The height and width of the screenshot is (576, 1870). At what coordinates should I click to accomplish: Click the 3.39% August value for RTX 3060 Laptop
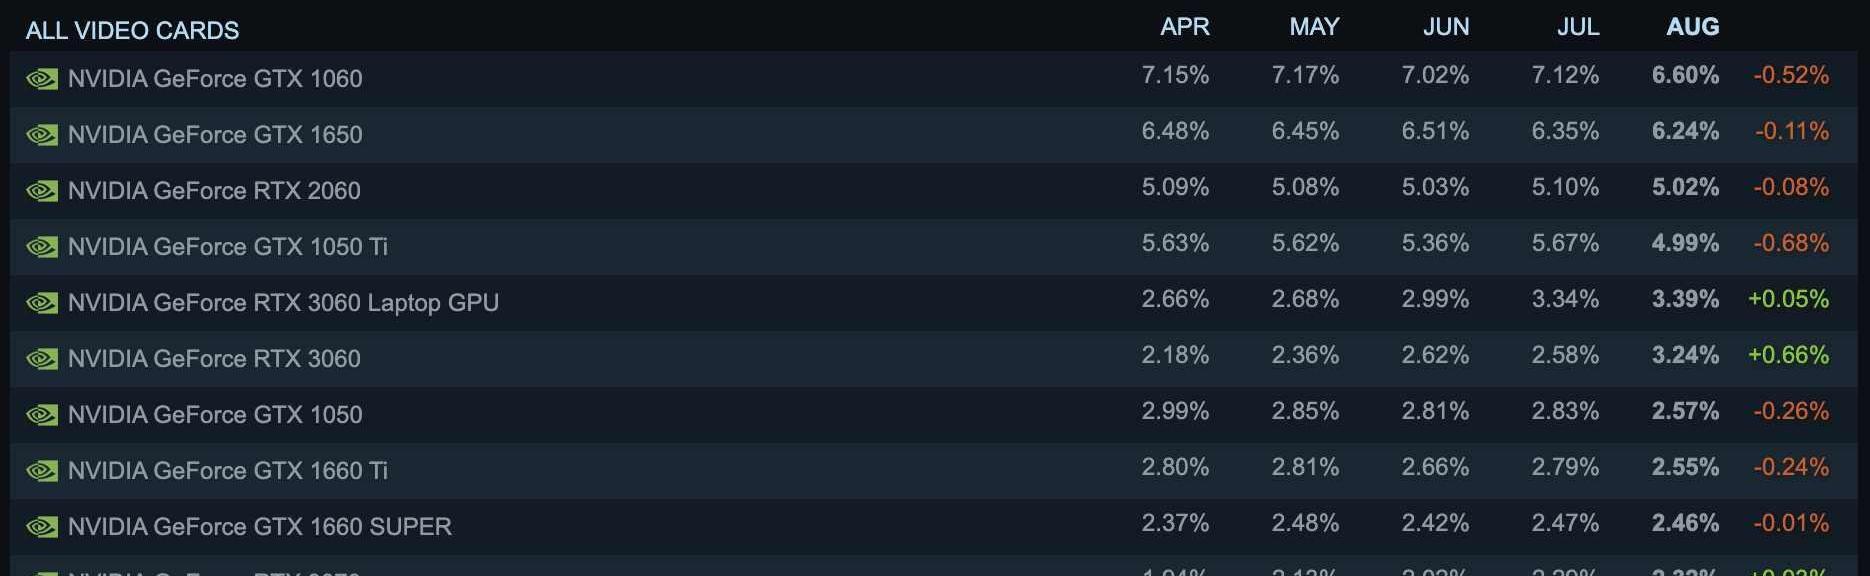pos(1685,299)
